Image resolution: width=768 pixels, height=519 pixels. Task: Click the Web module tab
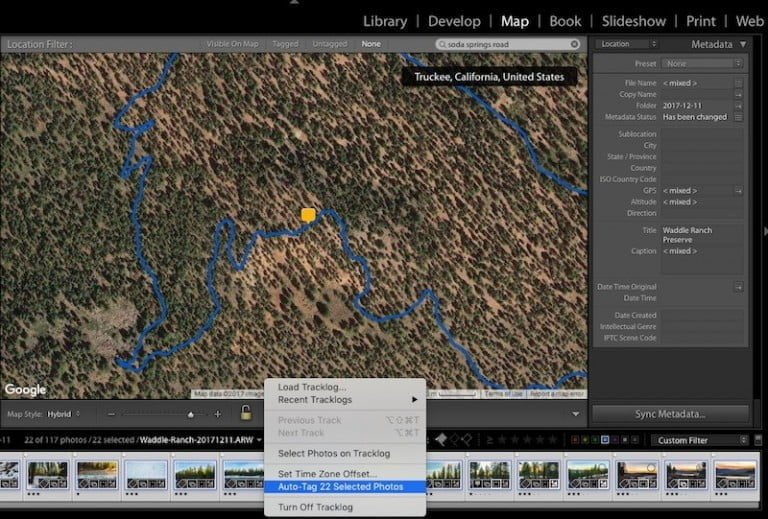(x=749, y=21)
